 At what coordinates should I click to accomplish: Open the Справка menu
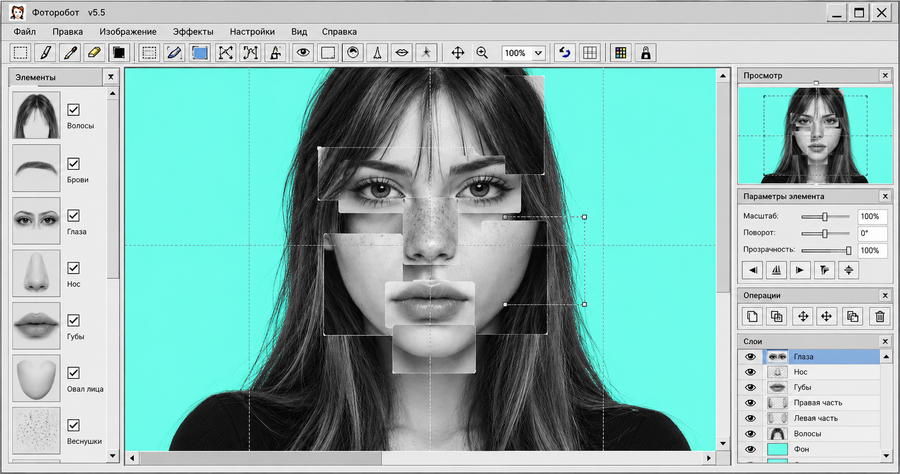pos(339,32)
